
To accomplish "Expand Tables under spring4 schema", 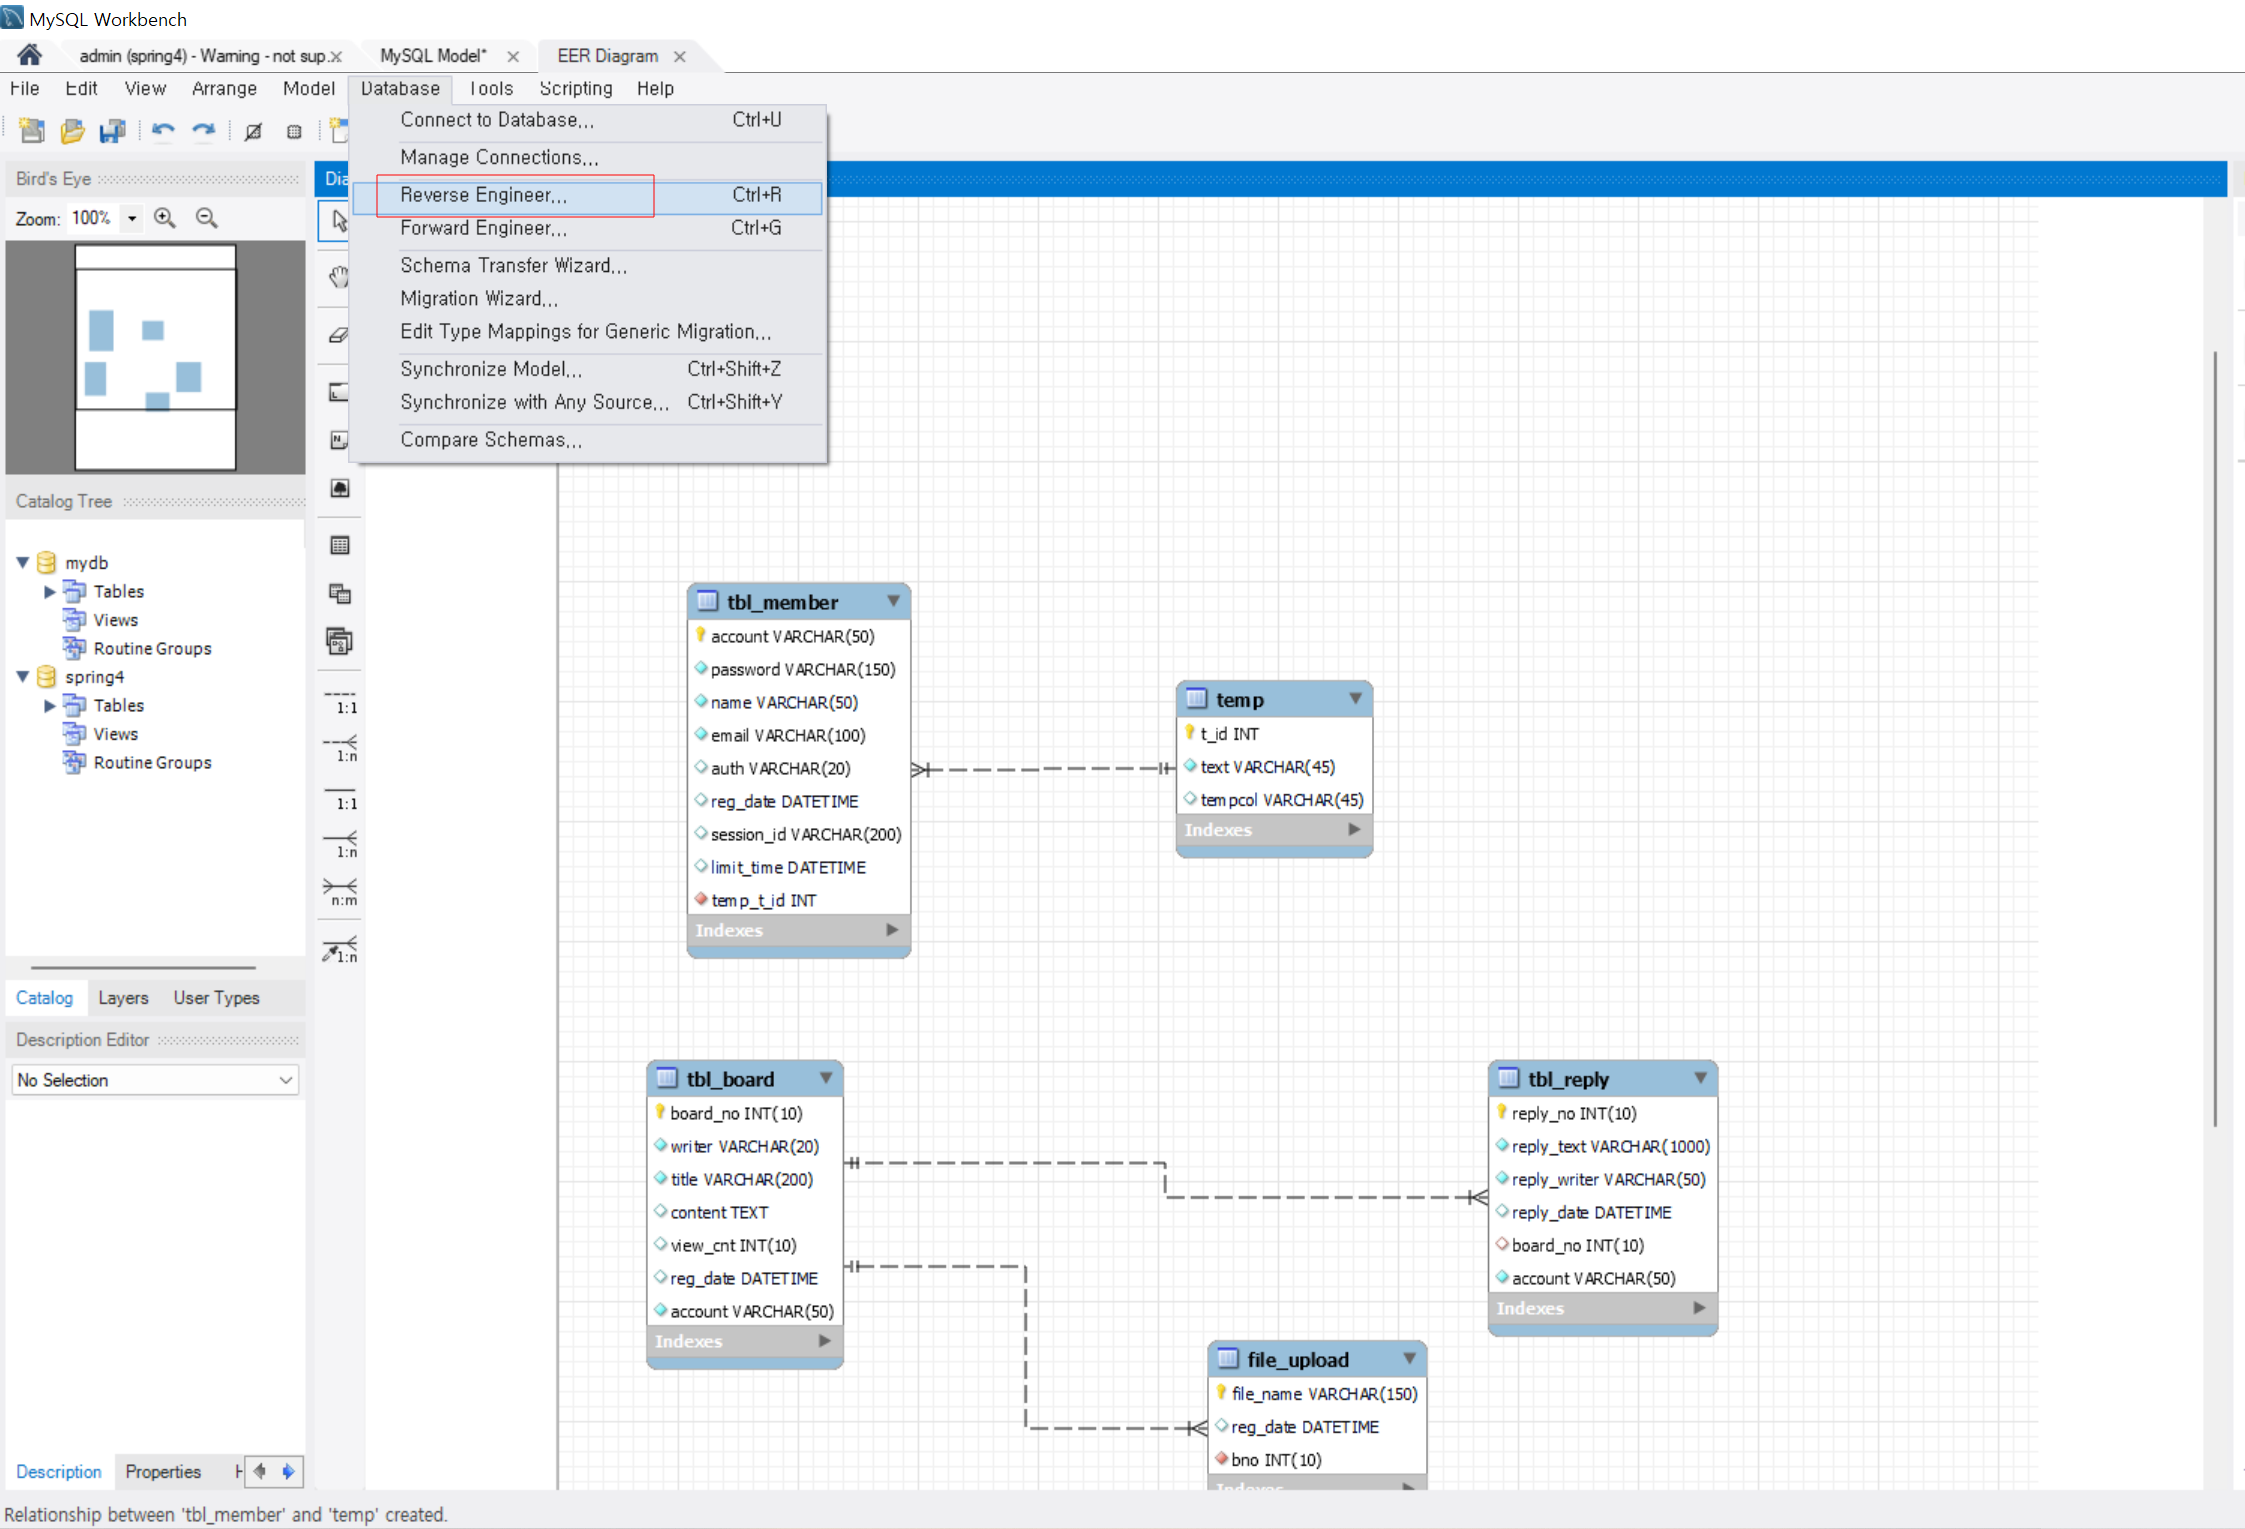I will (49, 706).
